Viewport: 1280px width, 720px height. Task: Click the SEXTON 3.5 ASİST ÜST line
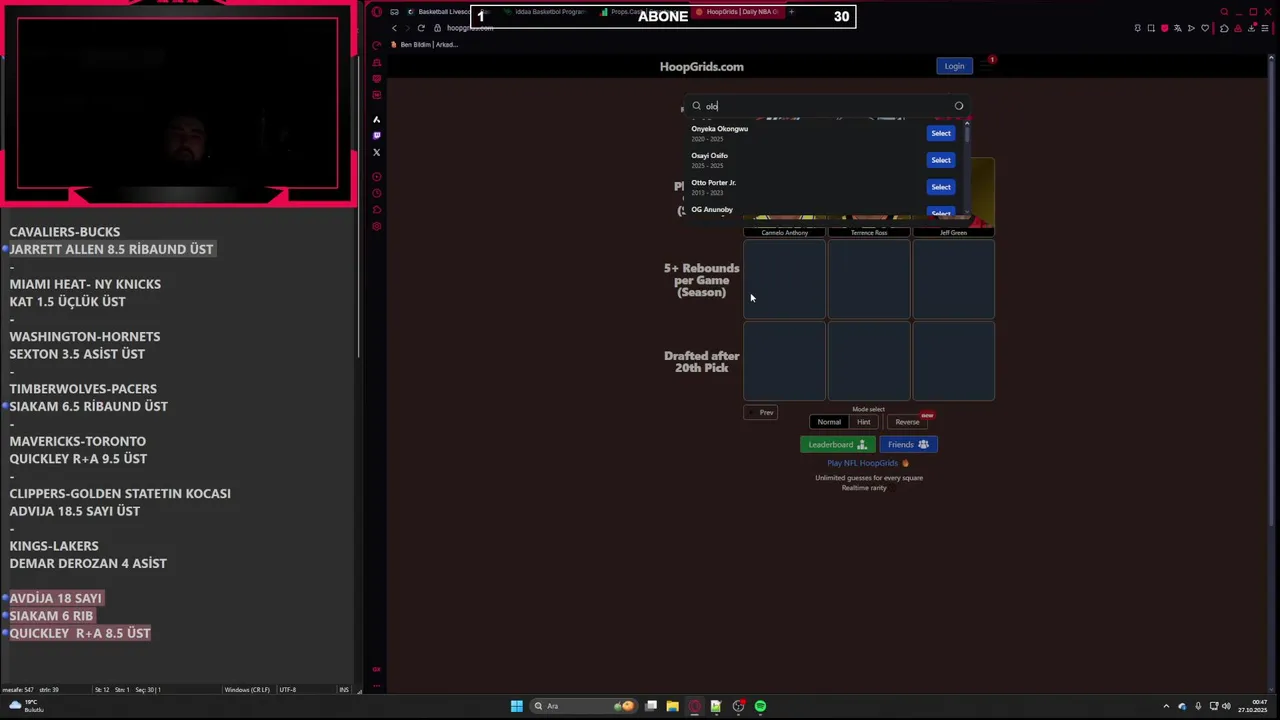77,354
